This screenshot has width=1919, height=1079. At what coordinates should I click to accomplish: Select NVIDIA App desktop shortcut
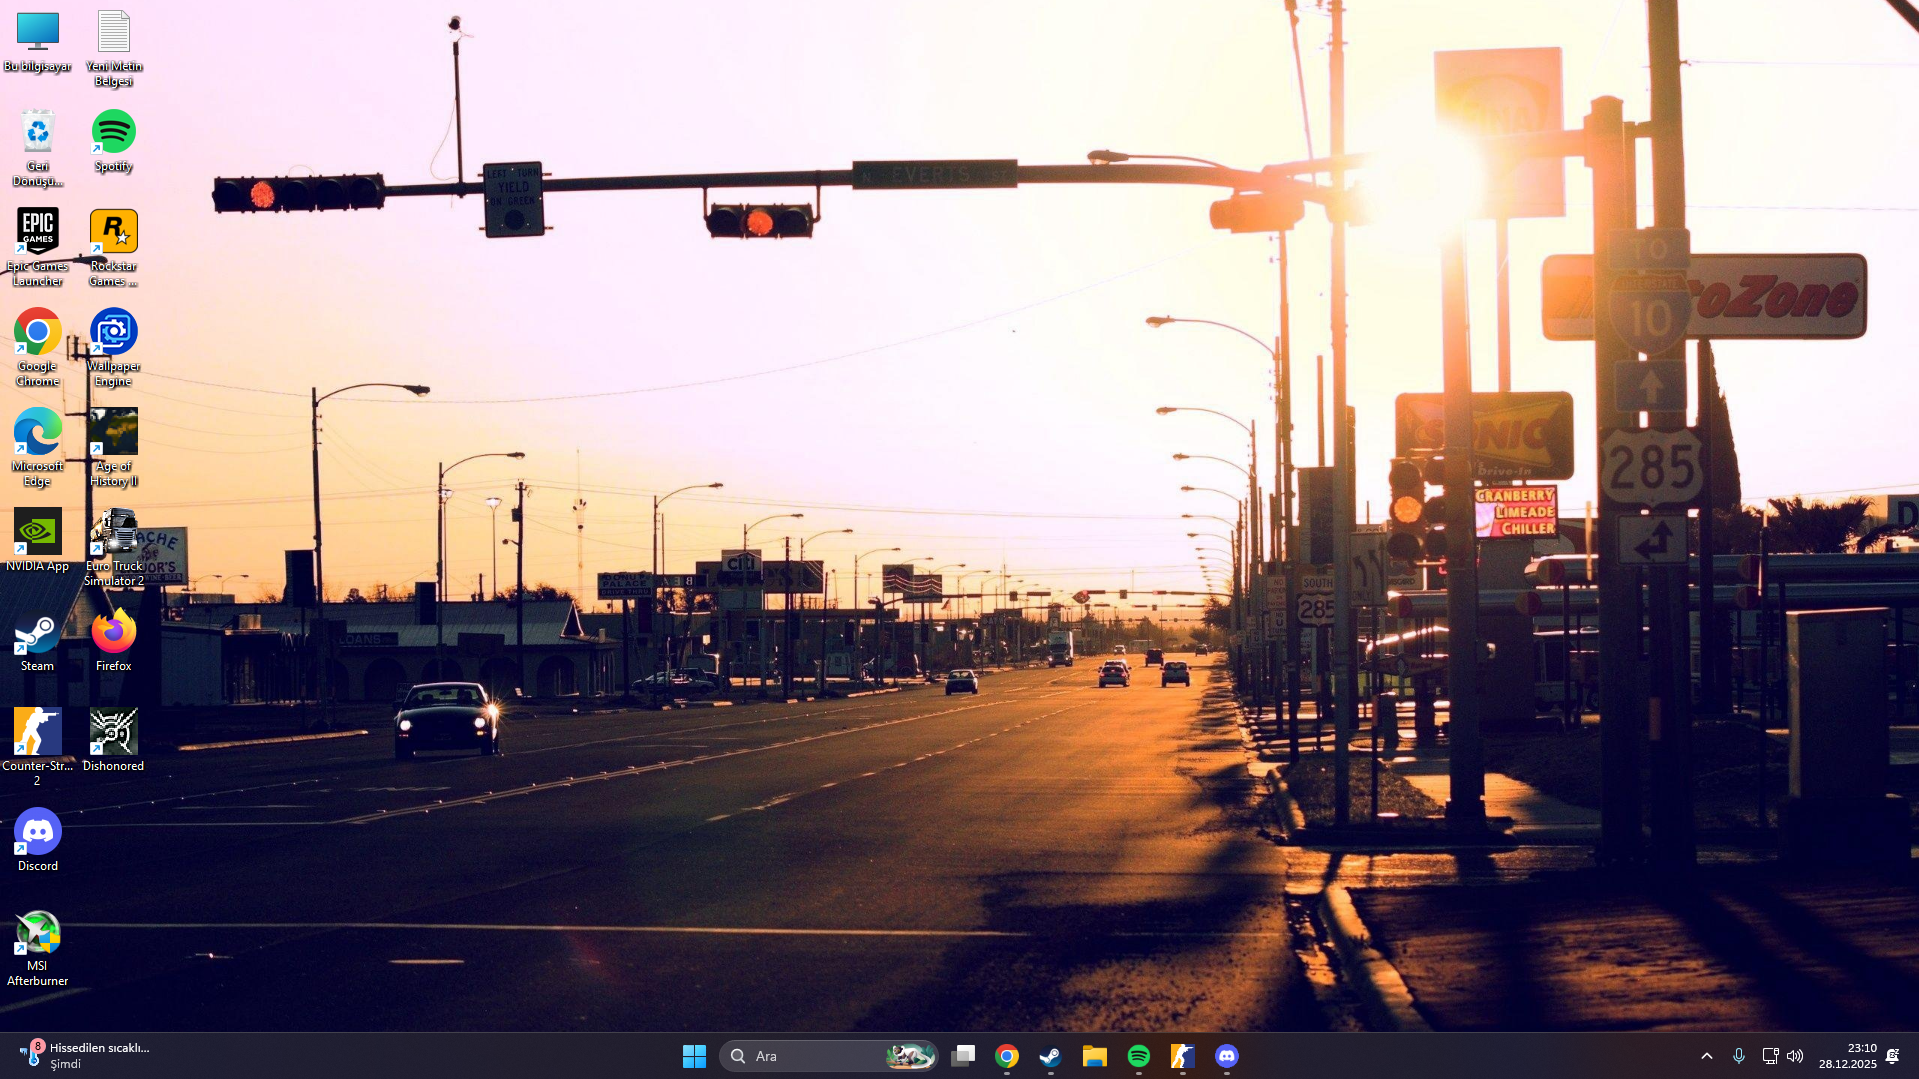[37, 541]
